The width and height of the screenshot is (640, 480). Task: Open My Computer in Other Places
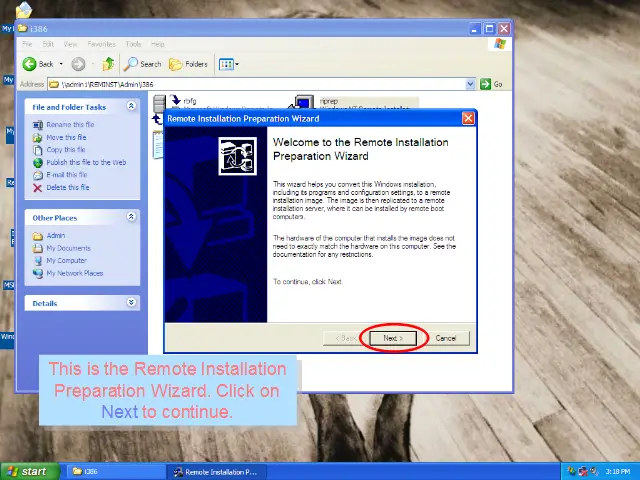tap(67, 260)
